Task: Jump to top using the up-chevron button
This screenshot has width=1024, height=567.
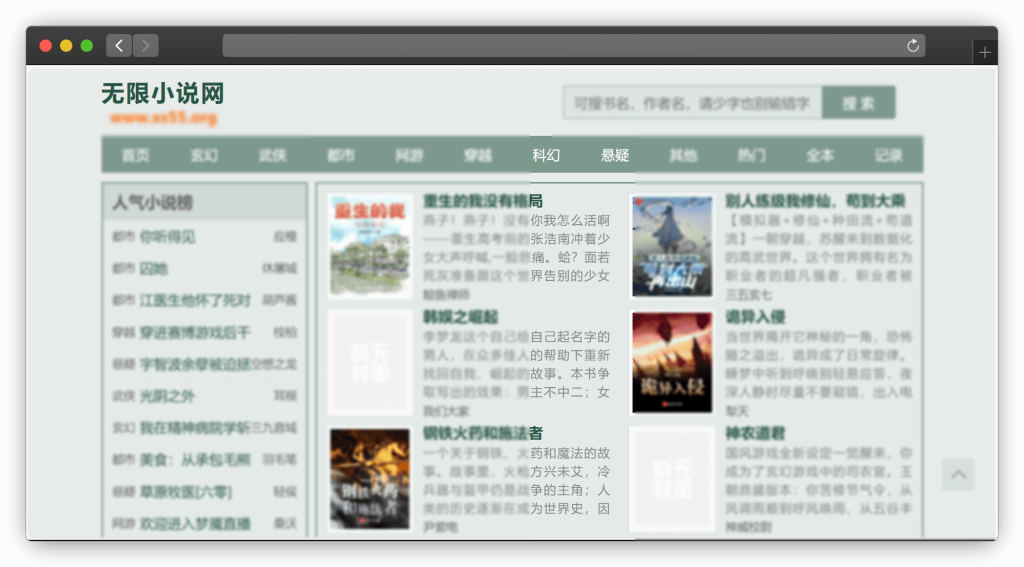Action: click(x=958, y=475)
